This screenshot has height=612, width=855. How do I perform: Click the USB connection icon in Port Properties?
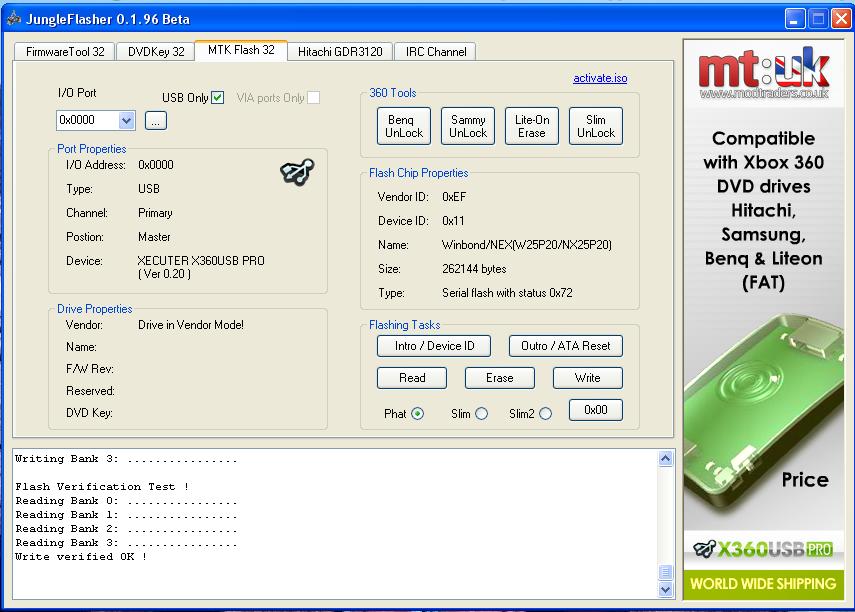(297, 172)
